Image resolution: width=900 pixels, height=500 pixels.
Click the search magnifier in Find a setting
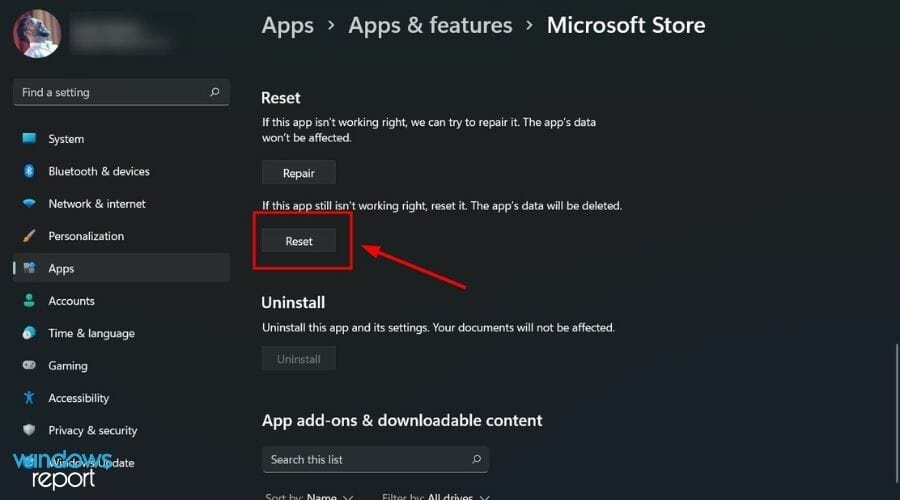(215, 92)
